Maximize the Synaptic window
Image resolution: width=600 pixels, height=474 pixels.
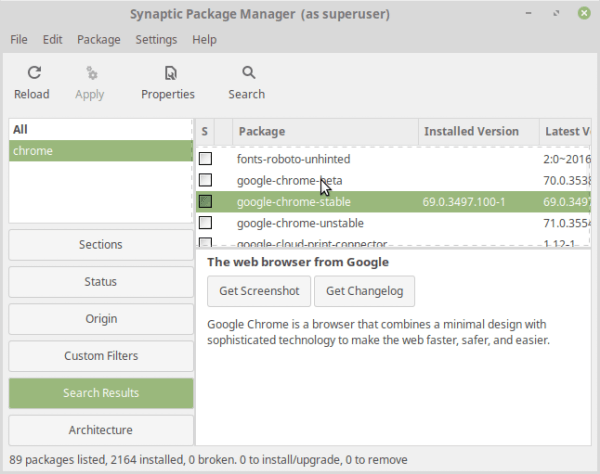(556, 13)
